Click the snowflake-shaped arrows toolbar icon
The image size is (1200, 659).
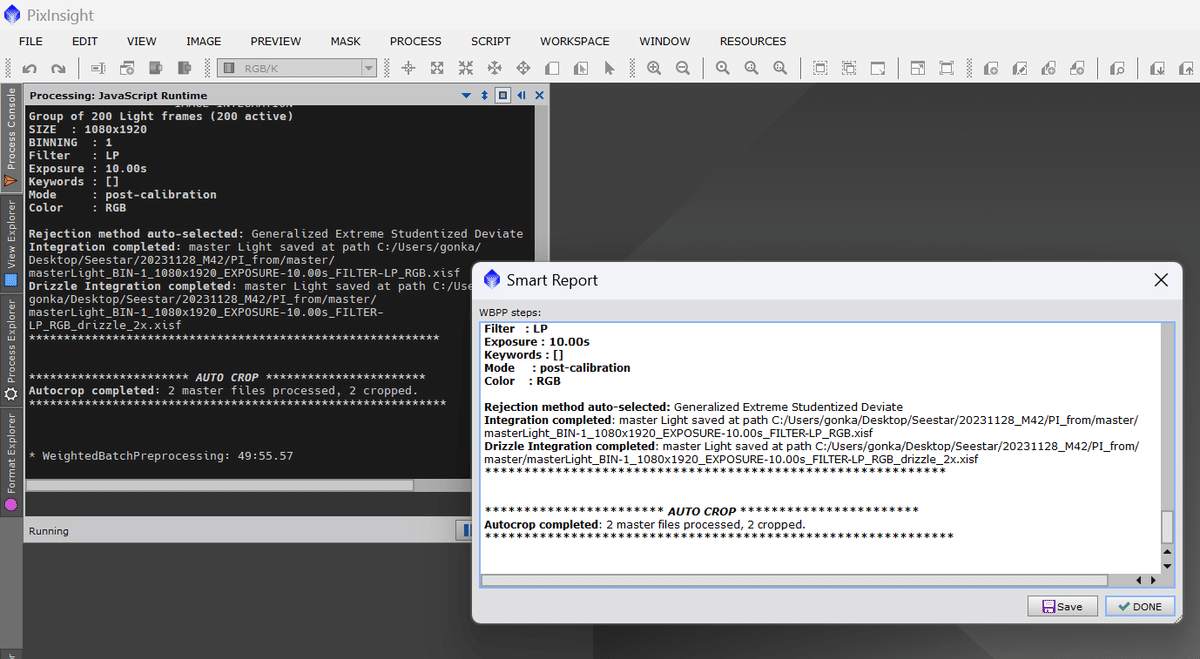tap(494, 68)
